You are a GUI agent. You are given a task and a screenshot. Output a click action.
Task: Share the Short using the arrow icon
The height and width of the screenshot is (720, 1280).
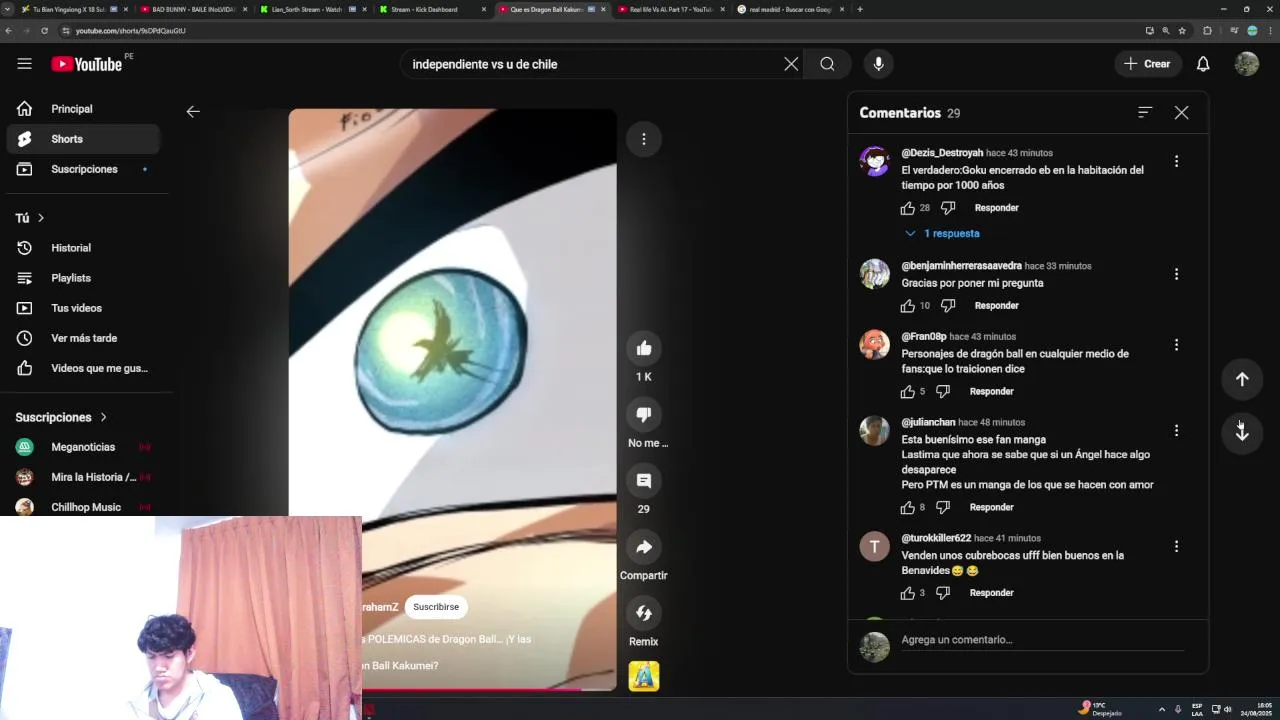pyautogui.click(x=644, y=547)
